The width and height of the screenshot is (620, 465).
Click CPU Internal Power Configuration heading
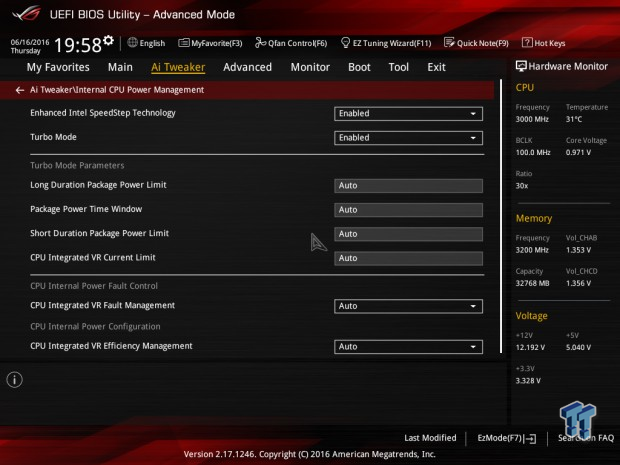(x=95, y=327)
